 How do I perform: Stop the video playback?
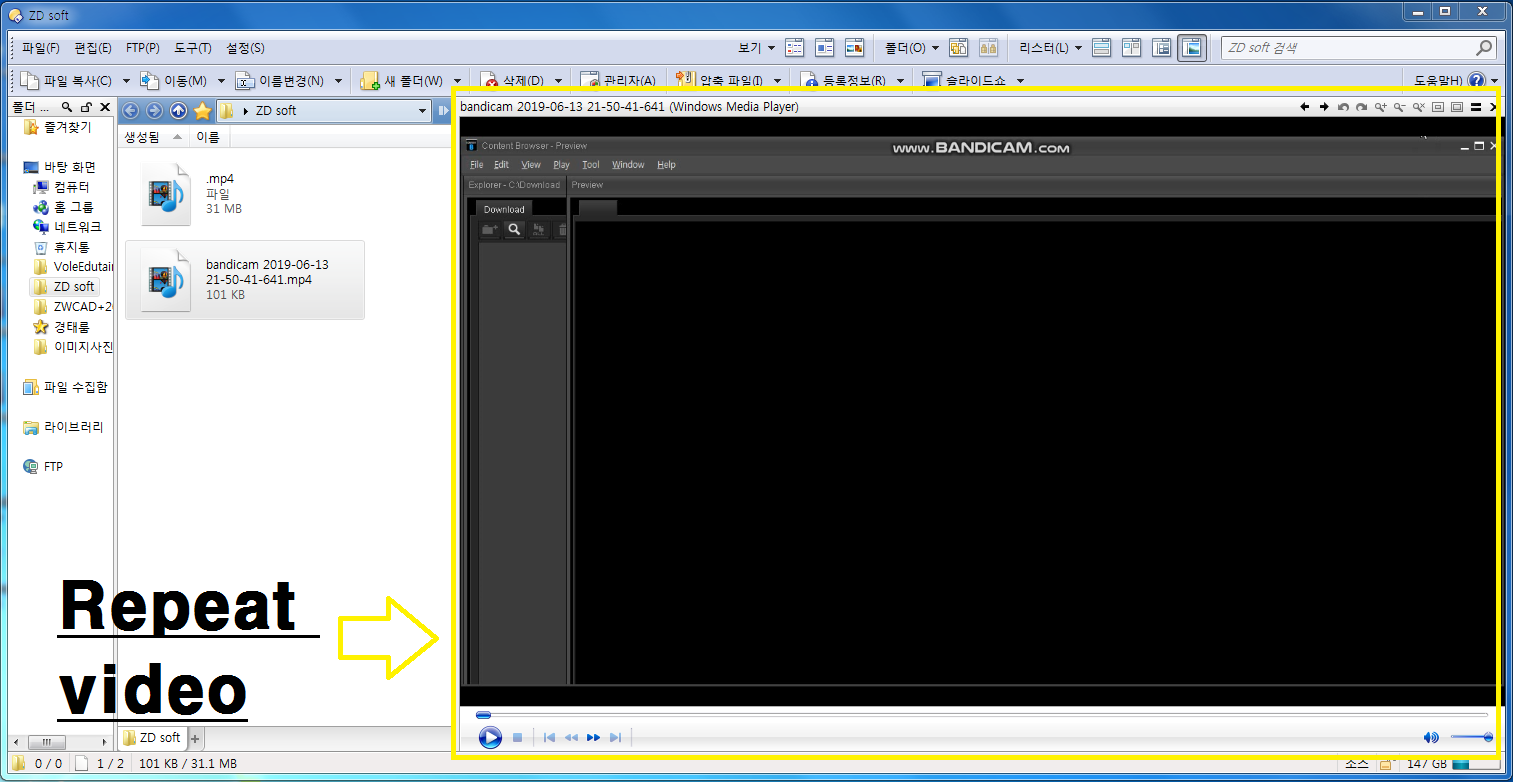(518, 738)
